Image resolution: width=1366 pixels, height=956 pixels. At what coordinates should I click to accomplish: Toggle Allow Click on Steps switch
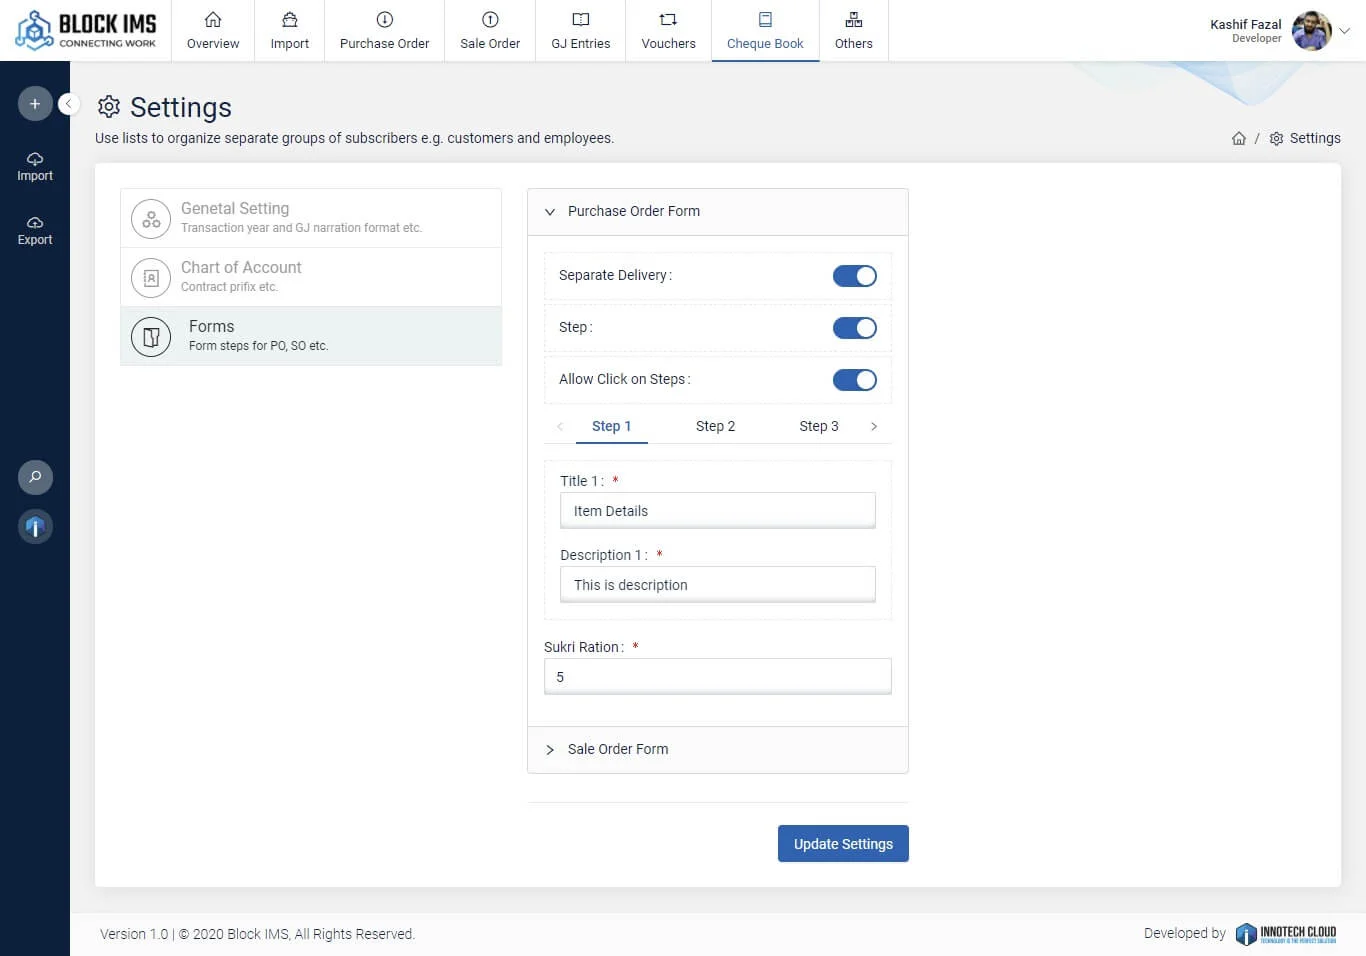click(854, 380)
